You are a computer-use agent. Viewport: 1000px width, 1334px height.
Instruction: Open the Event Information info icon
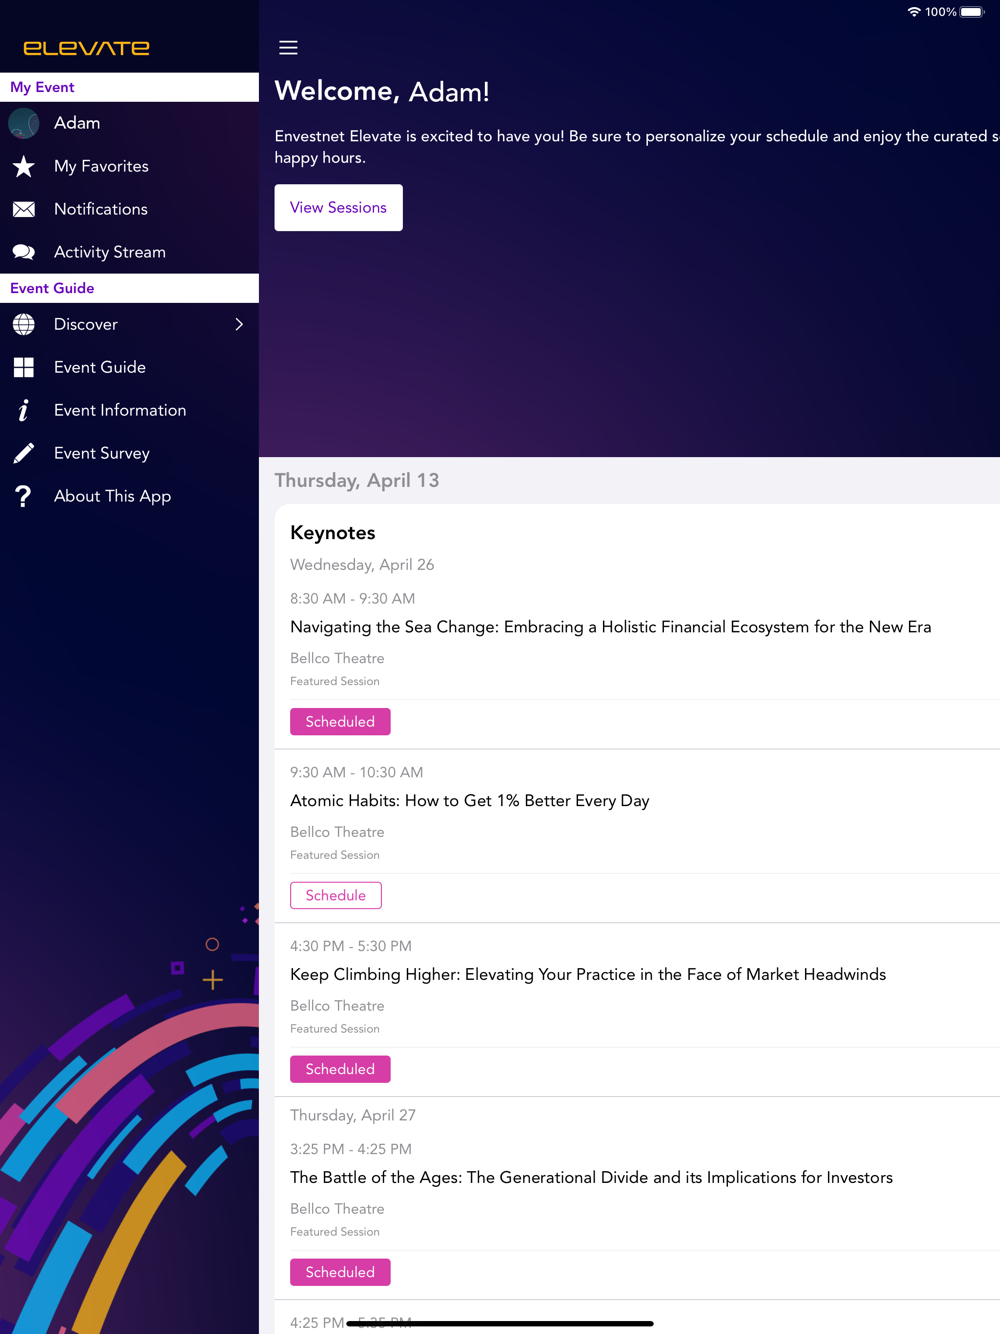point(24,410)
